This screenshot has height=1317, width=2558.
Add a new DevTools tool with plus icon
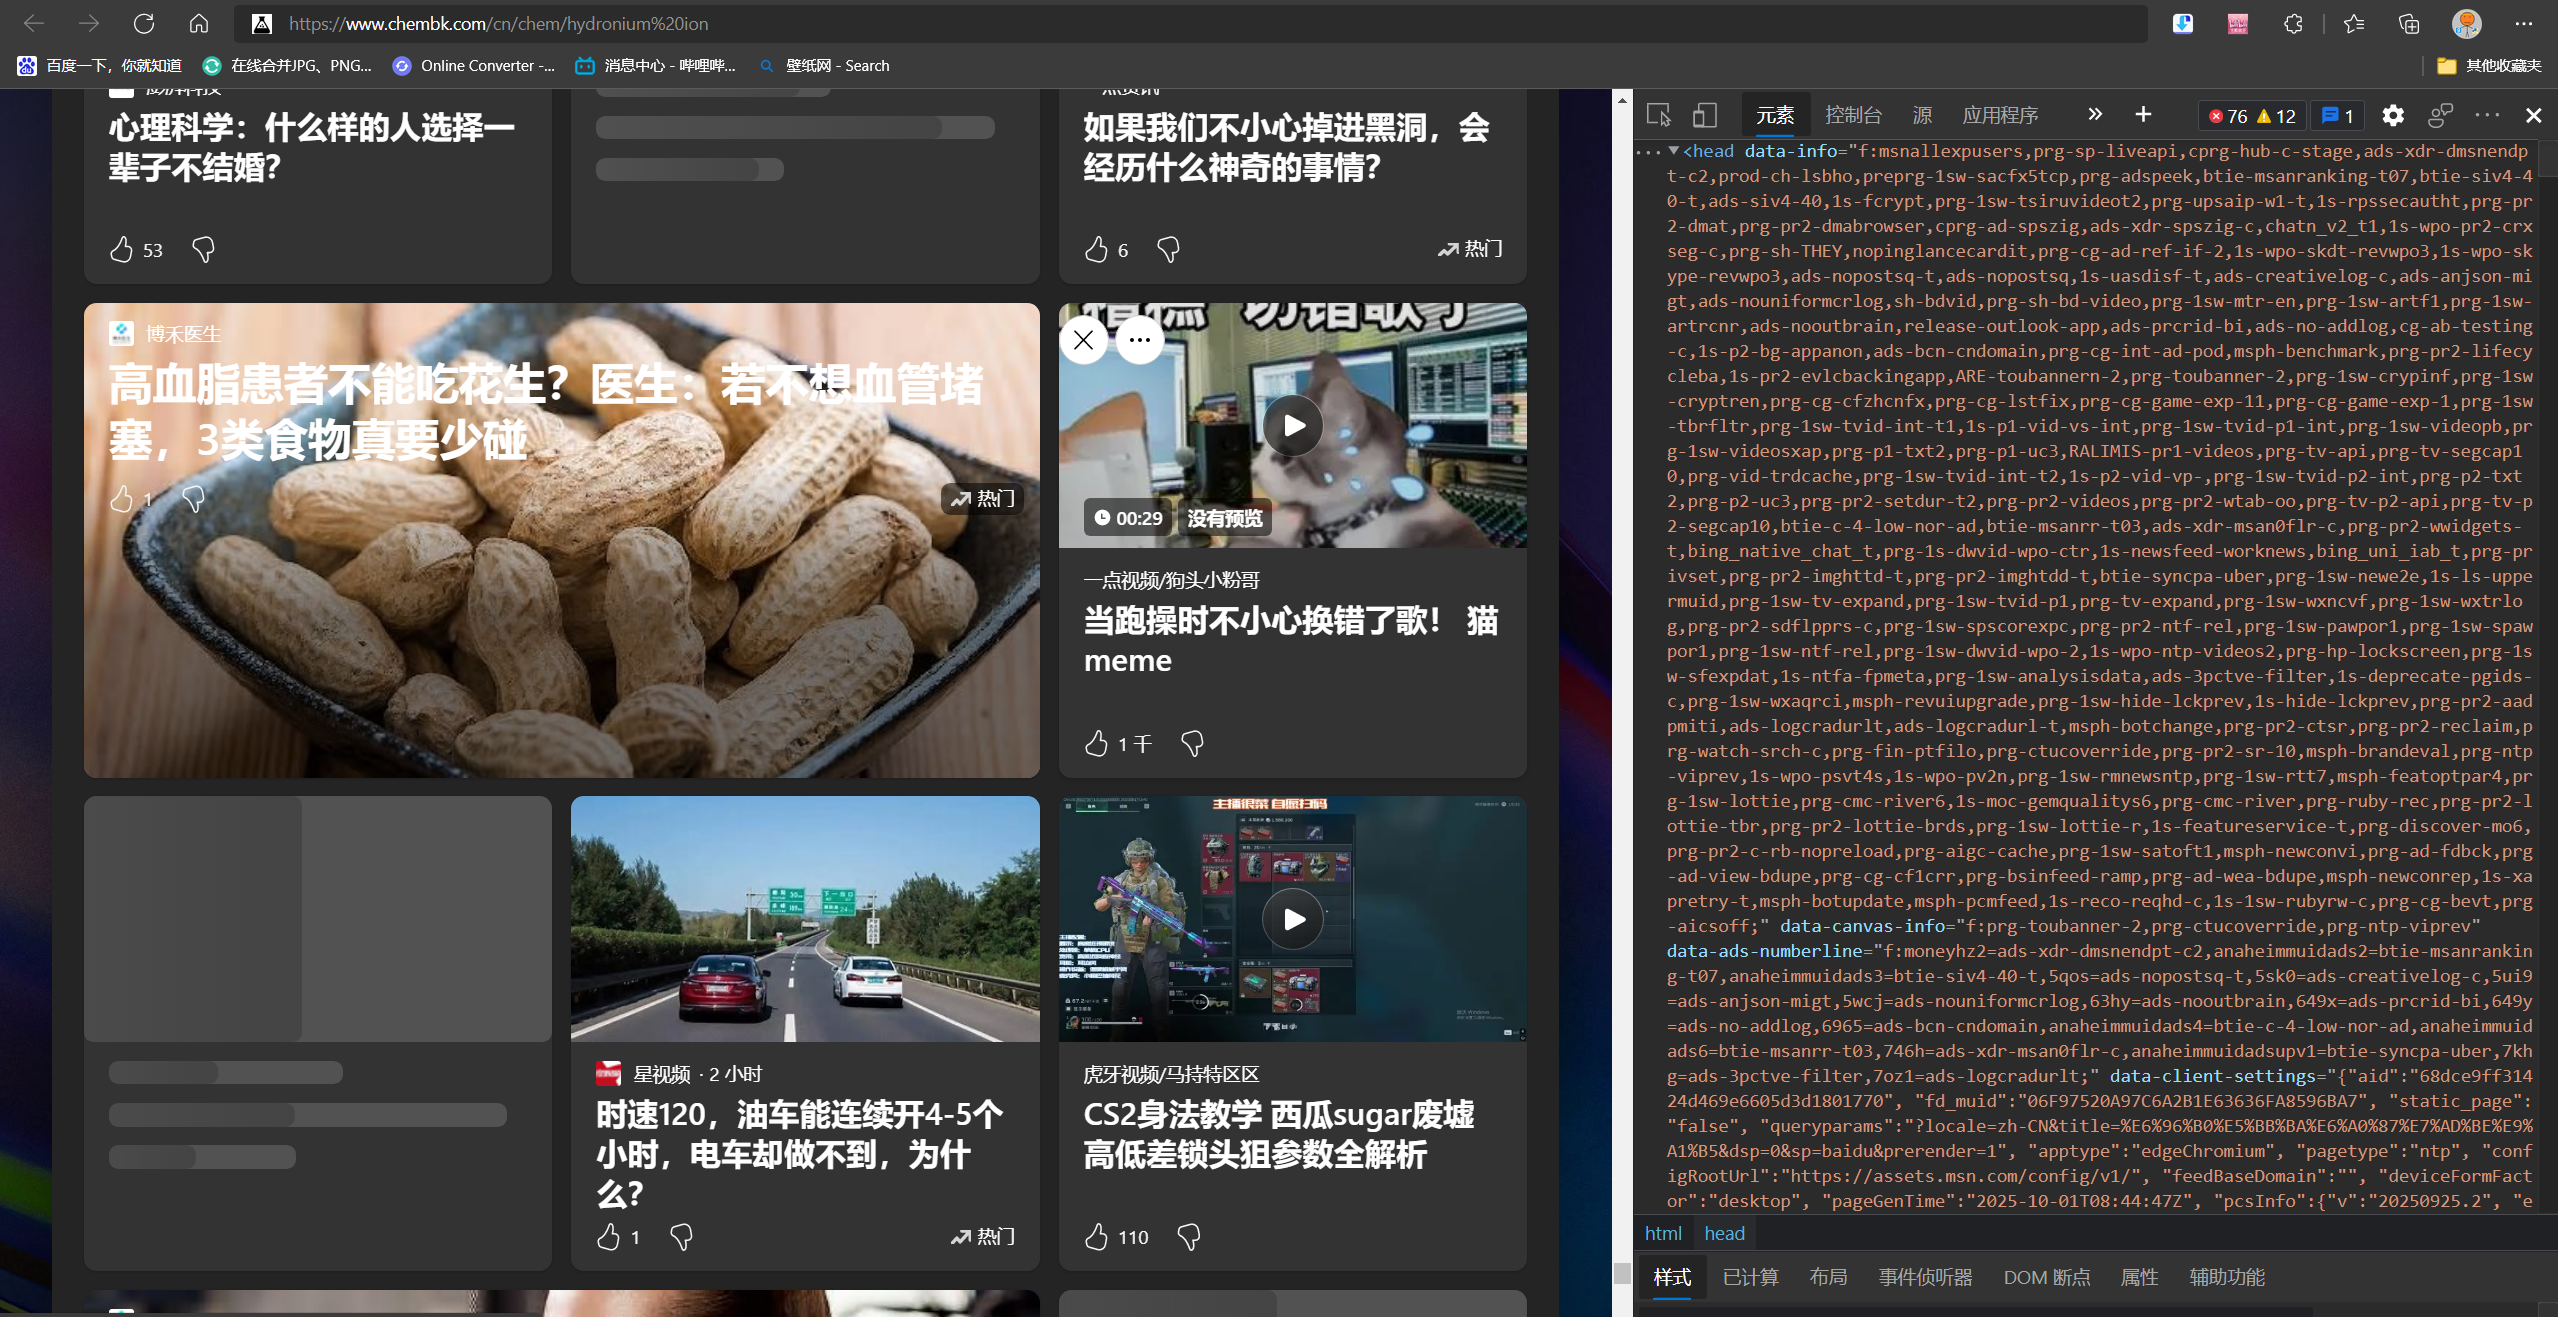pos(2143,115)
